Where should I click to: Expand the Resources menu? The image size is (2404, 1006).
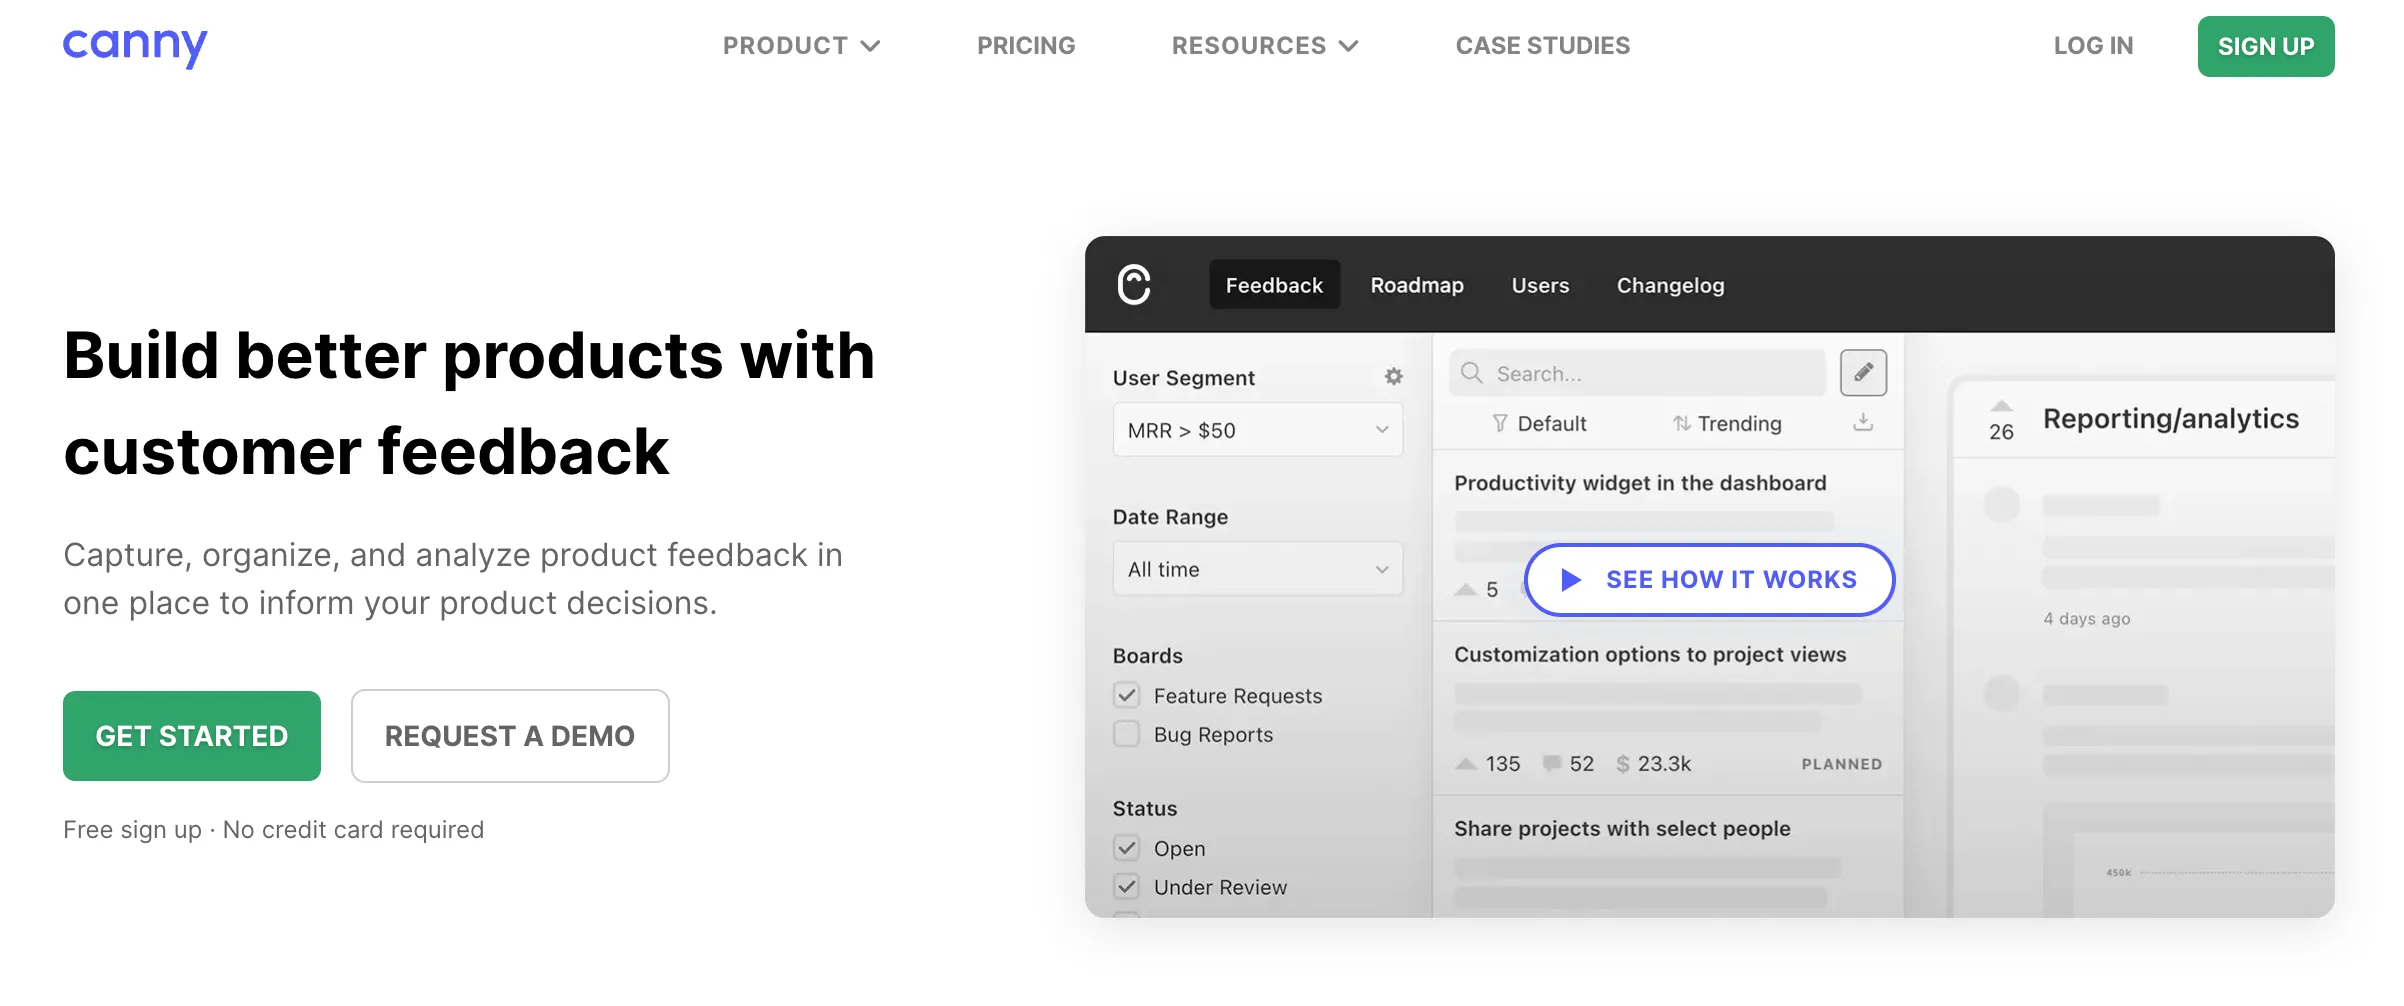tap(1265, 46)
